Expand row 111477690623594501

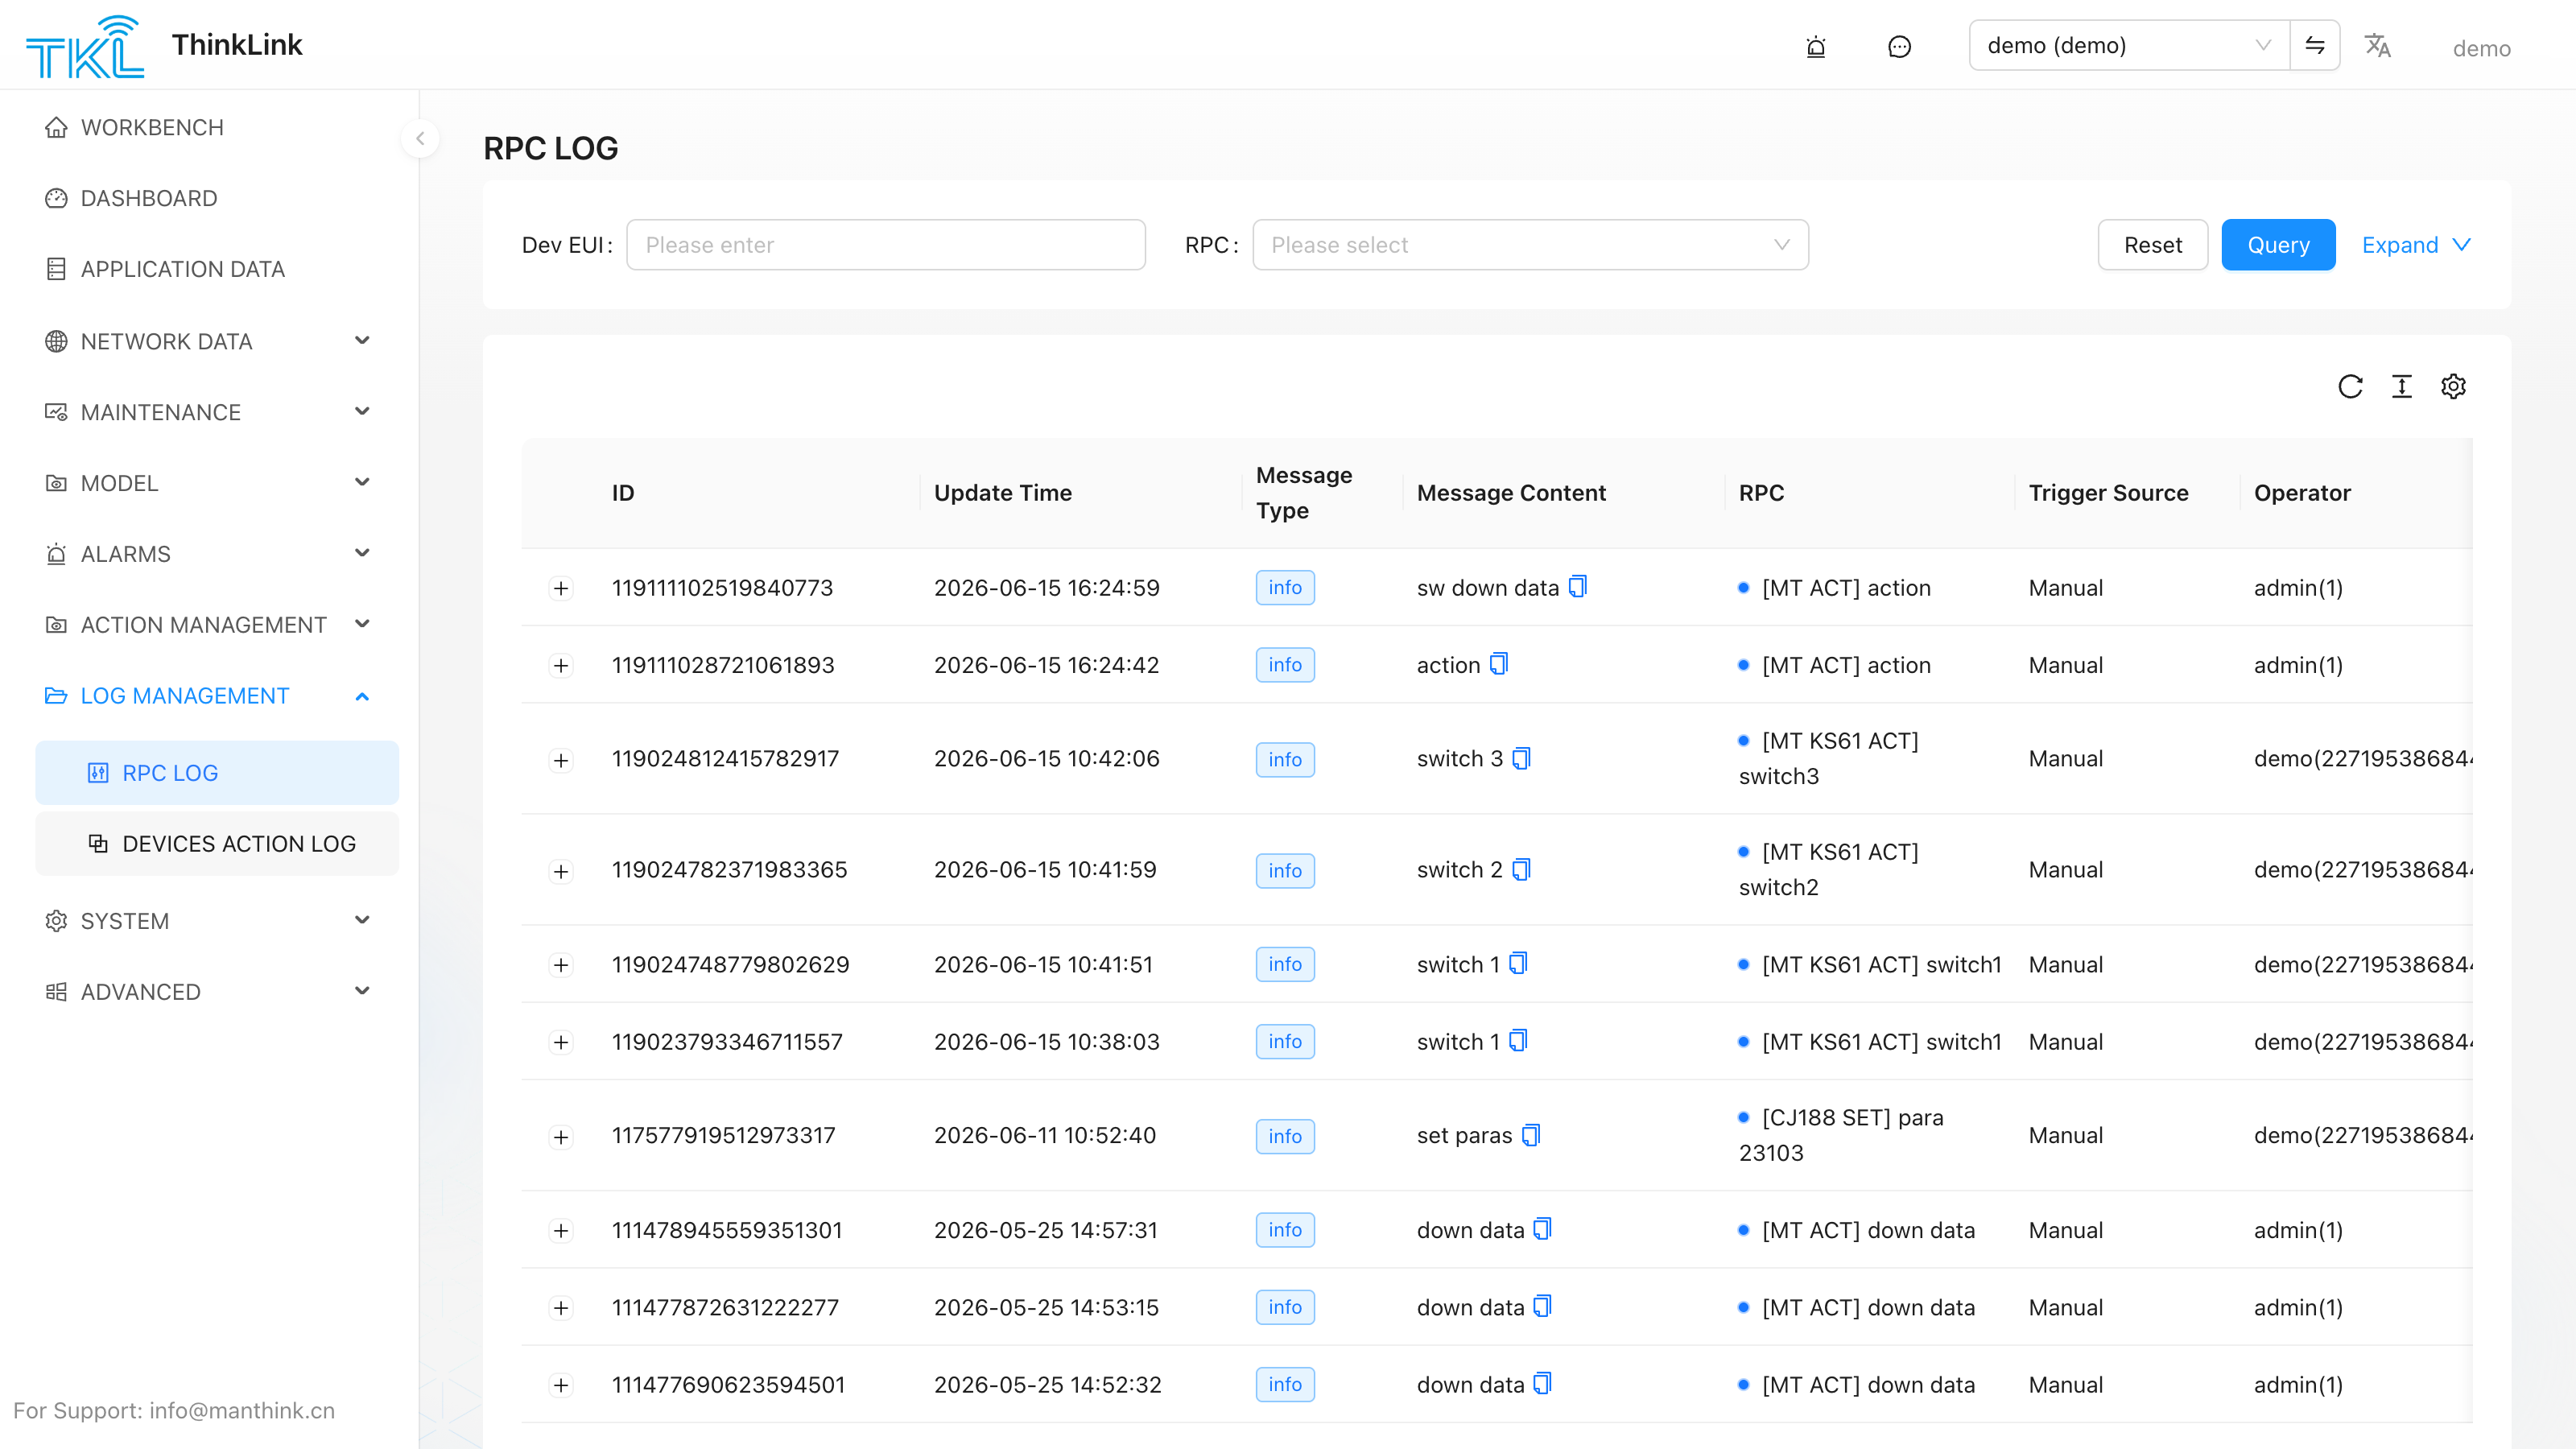click(x=561, y=1385)
